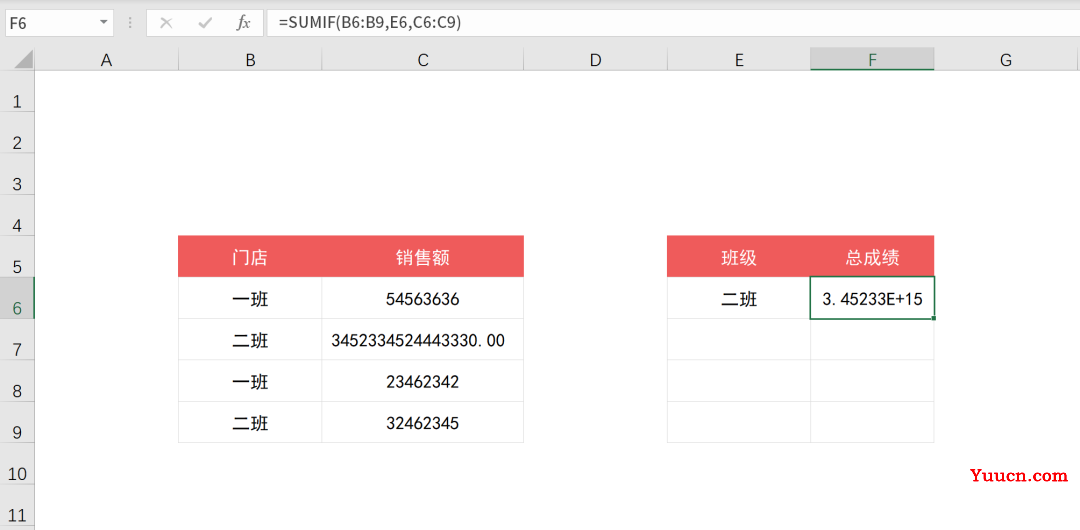Select cell B8 containing 一班
This screenshot has height=530, width=1080.
[x=250, y=381]
